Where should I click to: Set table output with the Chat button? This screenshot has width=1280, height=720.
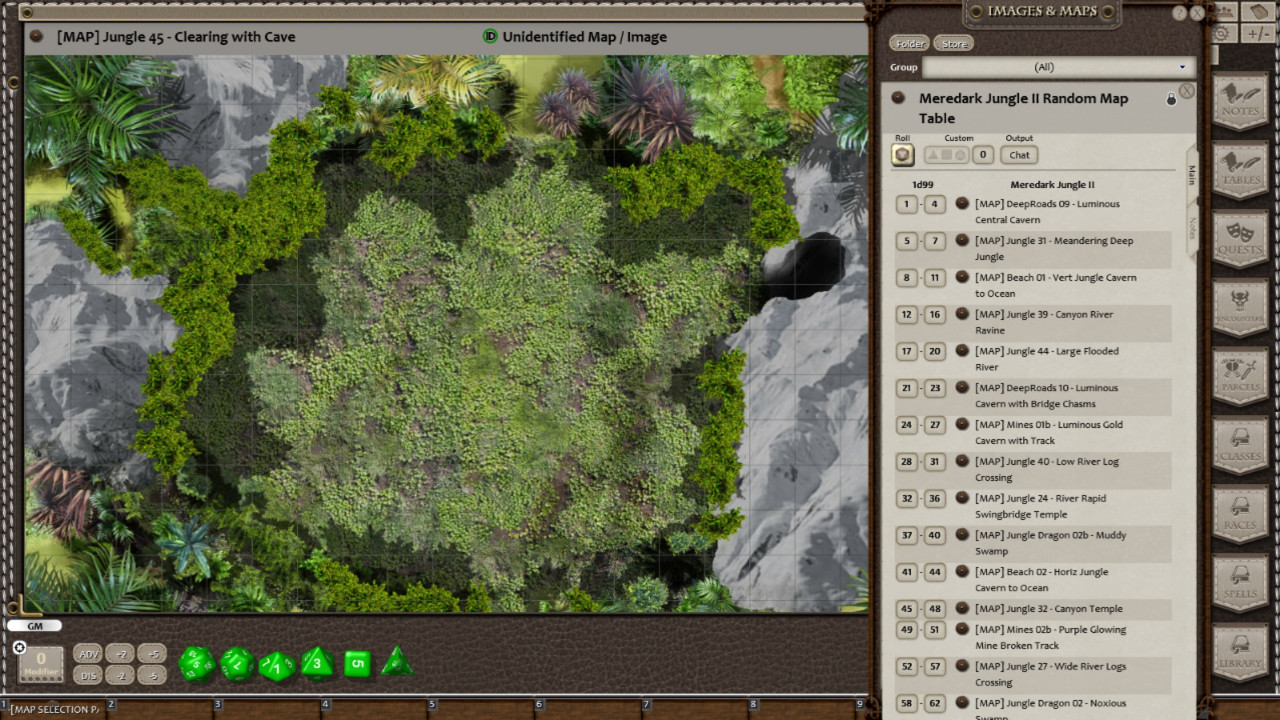(x=1018, y=154)
